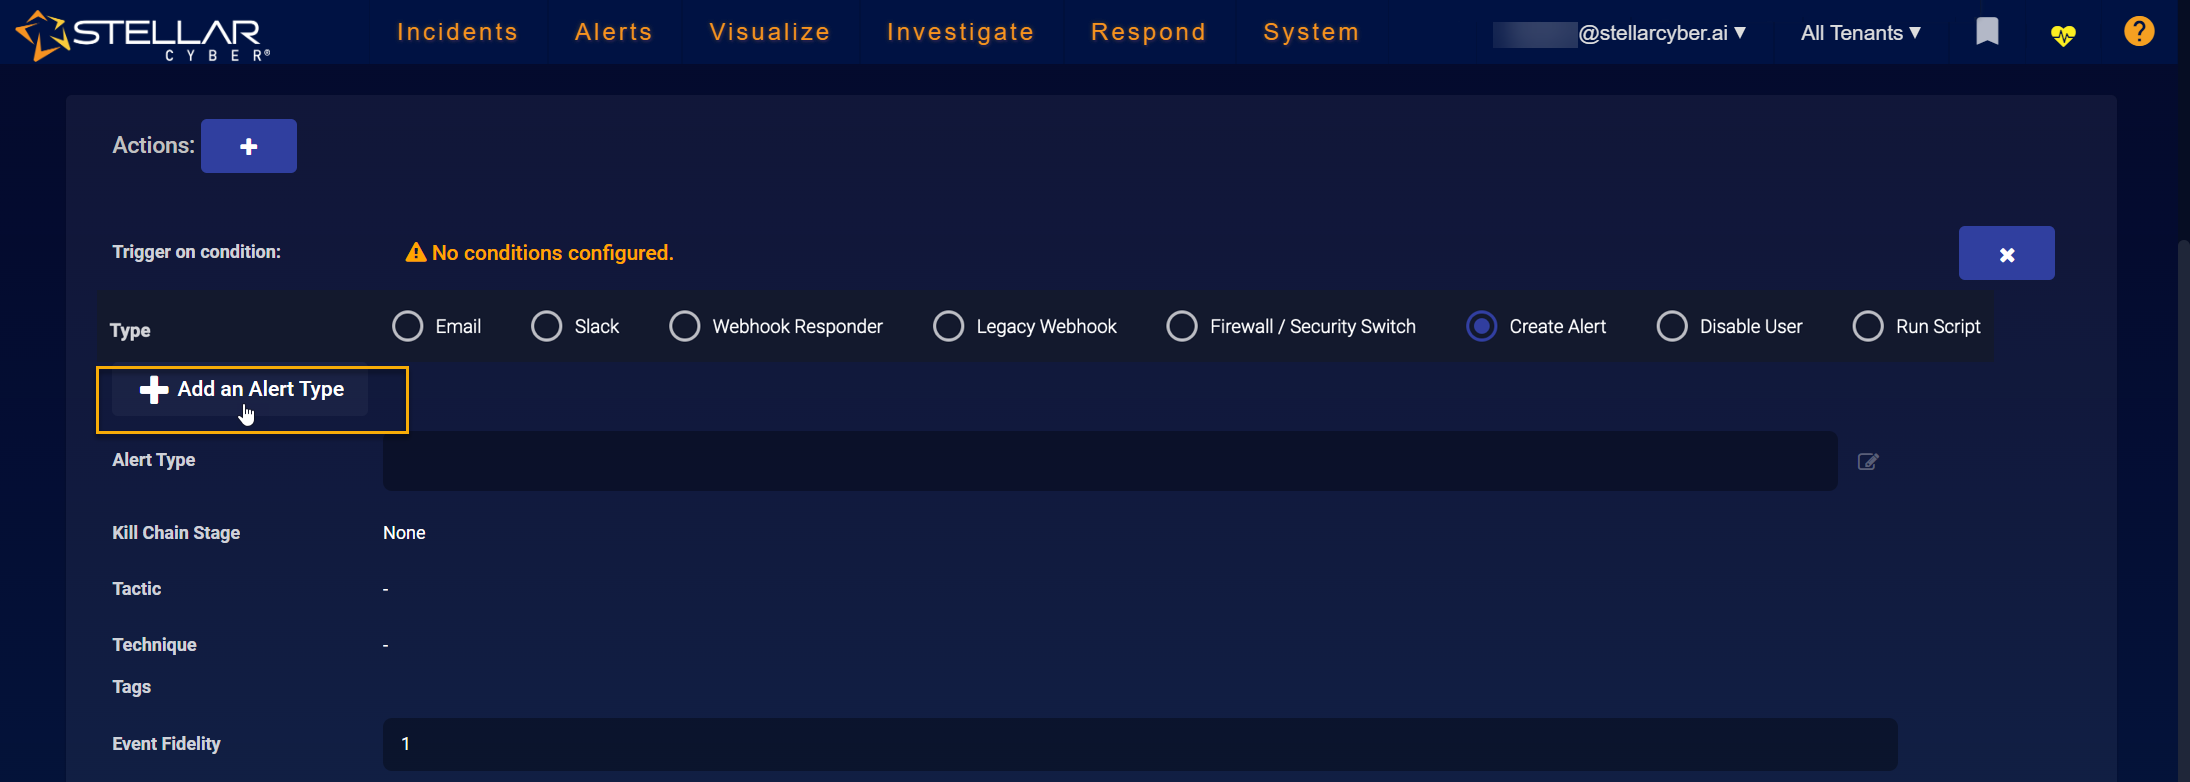Open the bookmark icon in header
This screenshot has height=782, width=2190.
(x=1987, y=32)
